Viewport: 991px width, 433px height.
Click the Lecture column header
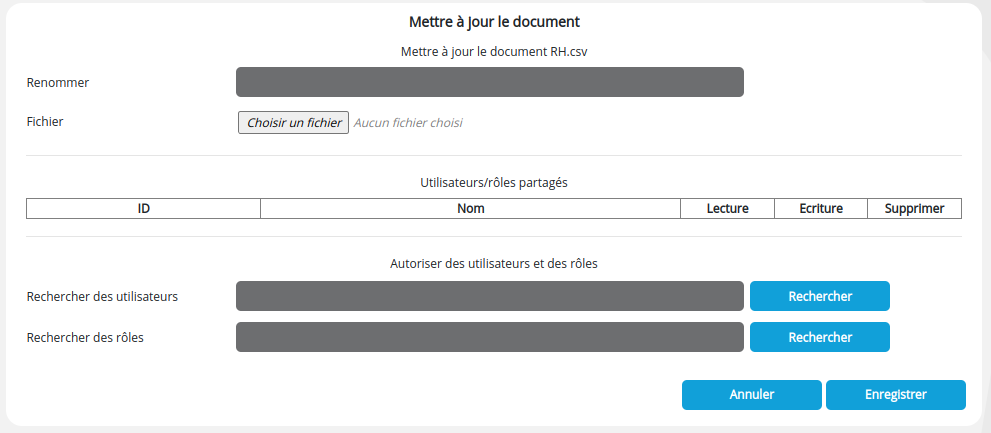(727, 208)
